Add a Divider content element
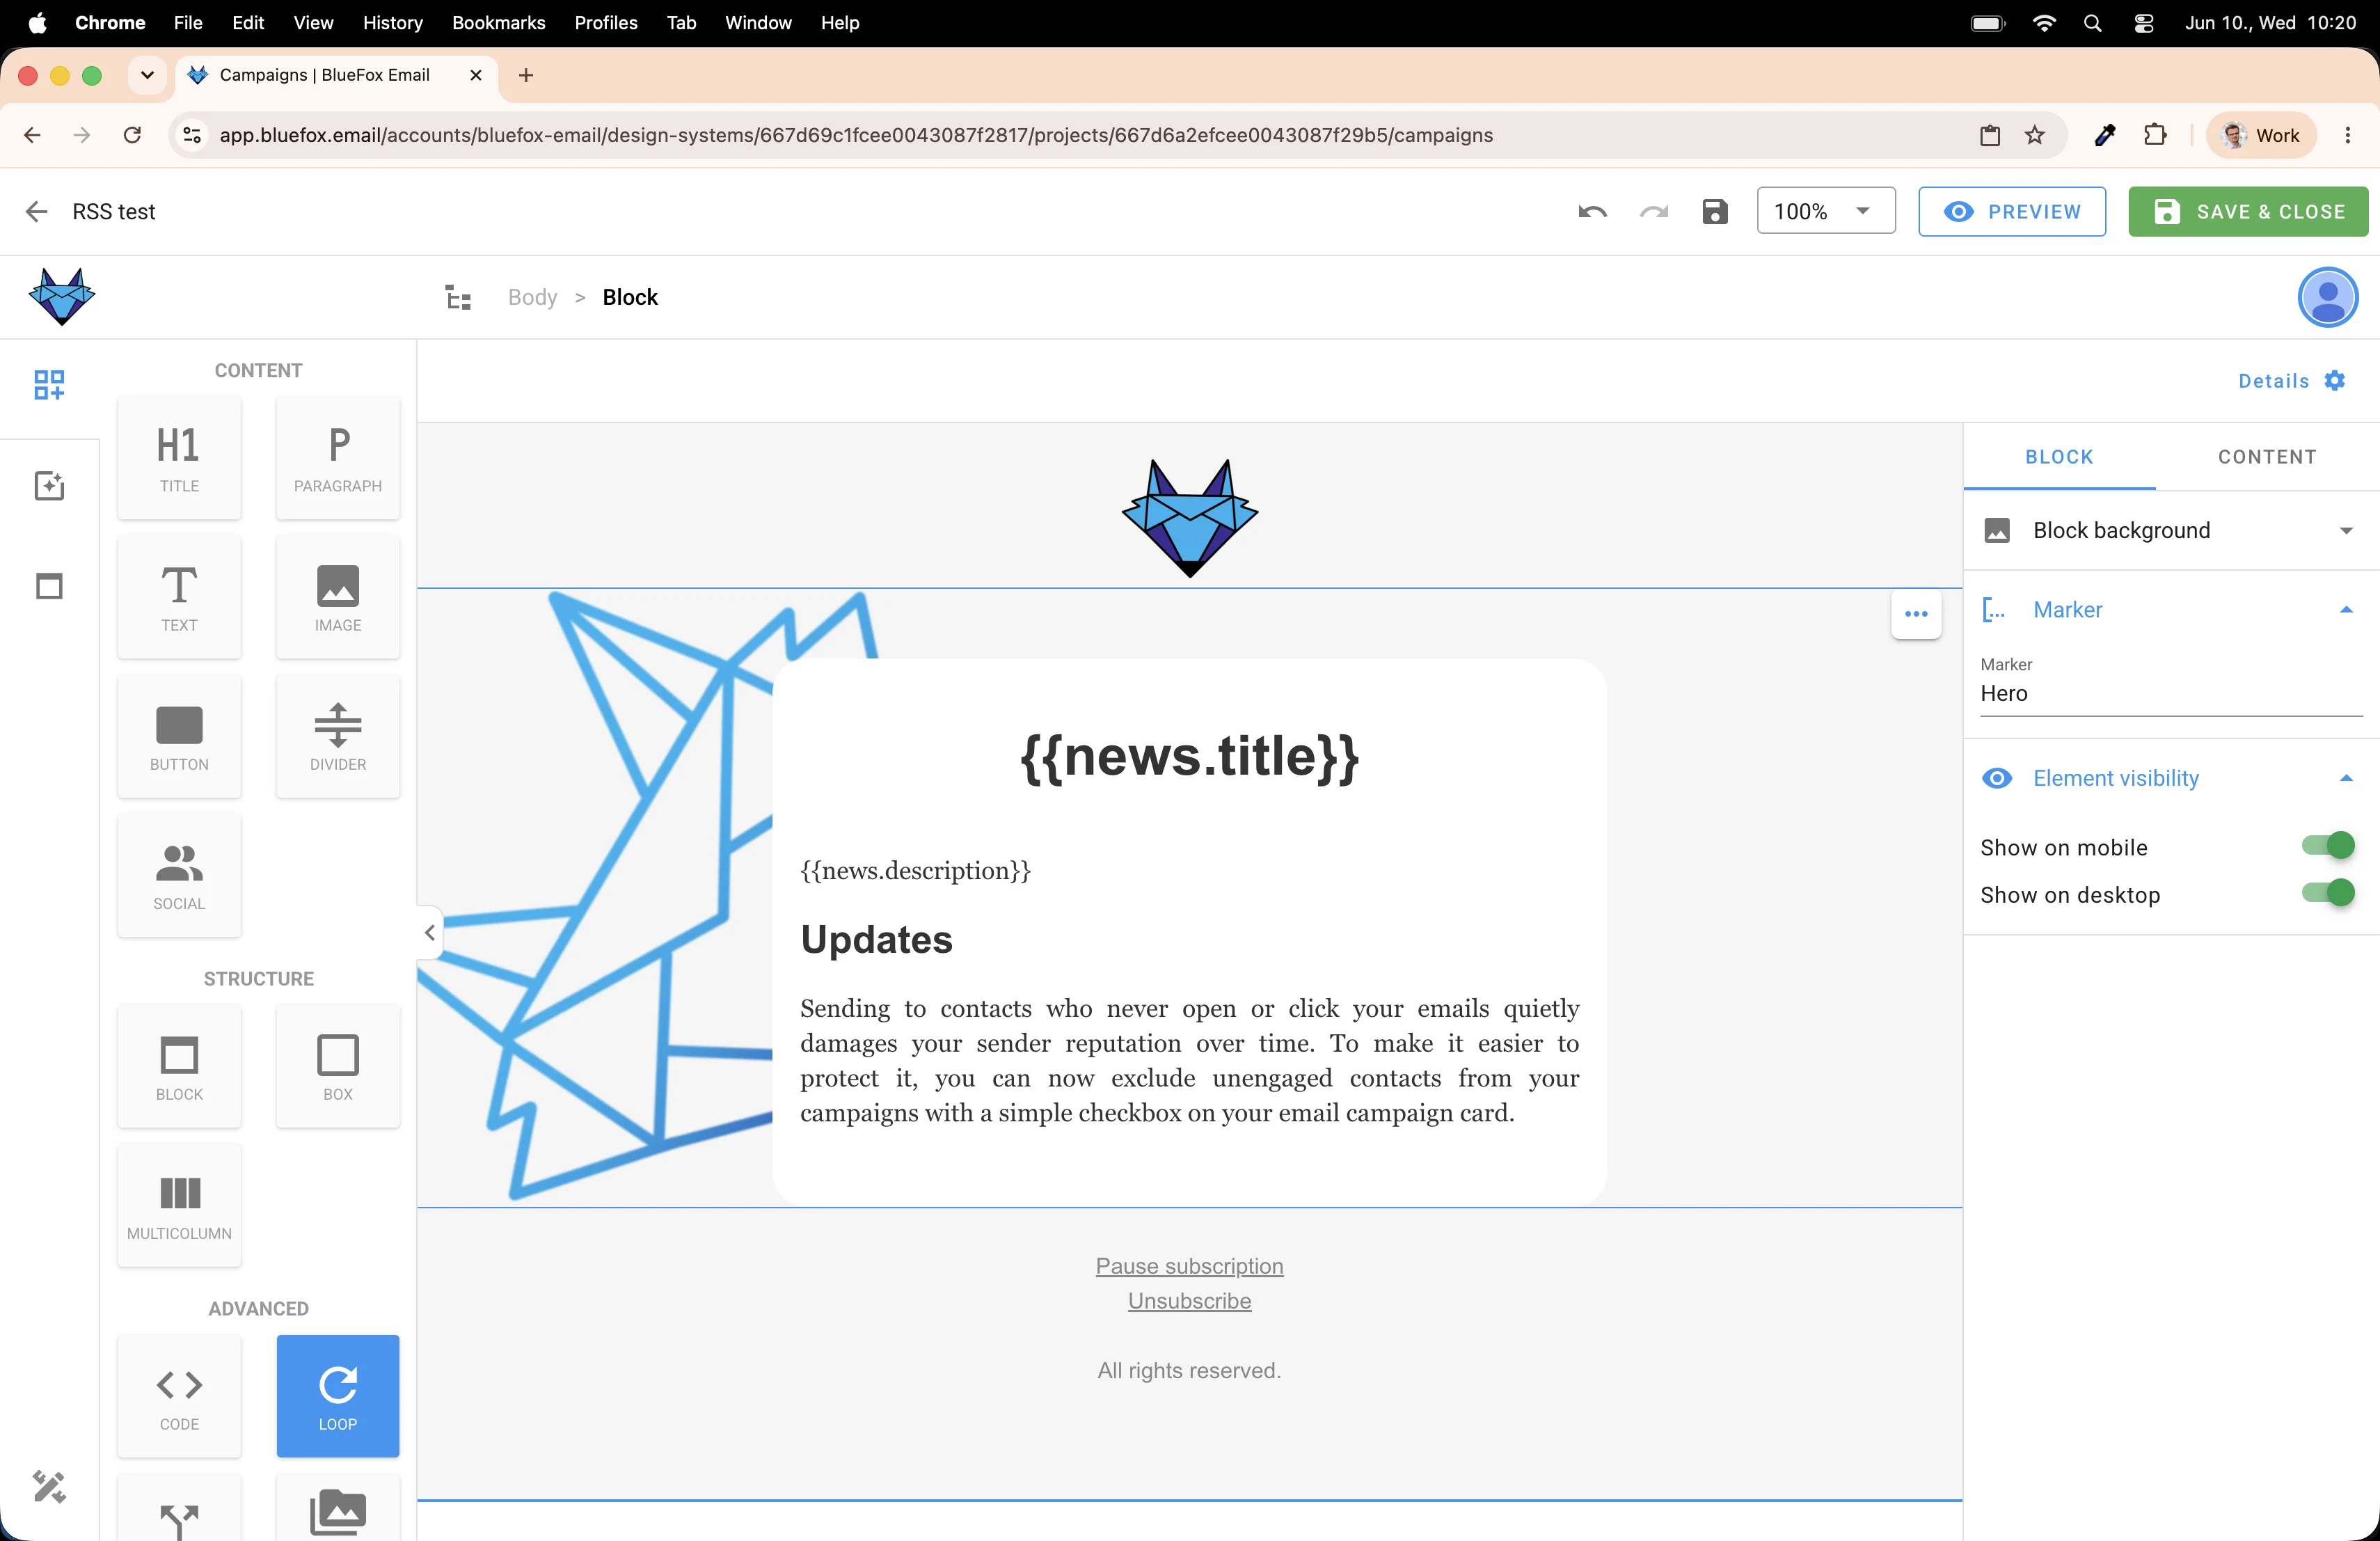 338,736
